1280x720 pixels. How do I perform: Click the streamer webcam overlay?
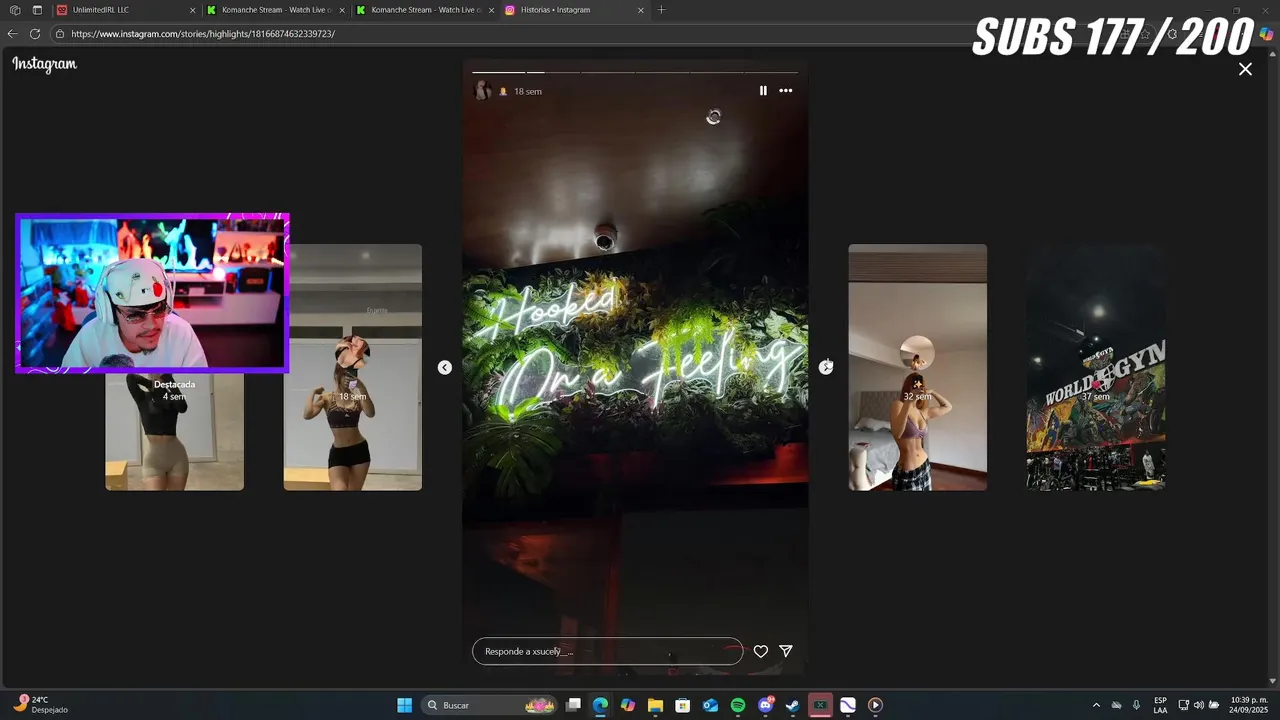(152, 293)
